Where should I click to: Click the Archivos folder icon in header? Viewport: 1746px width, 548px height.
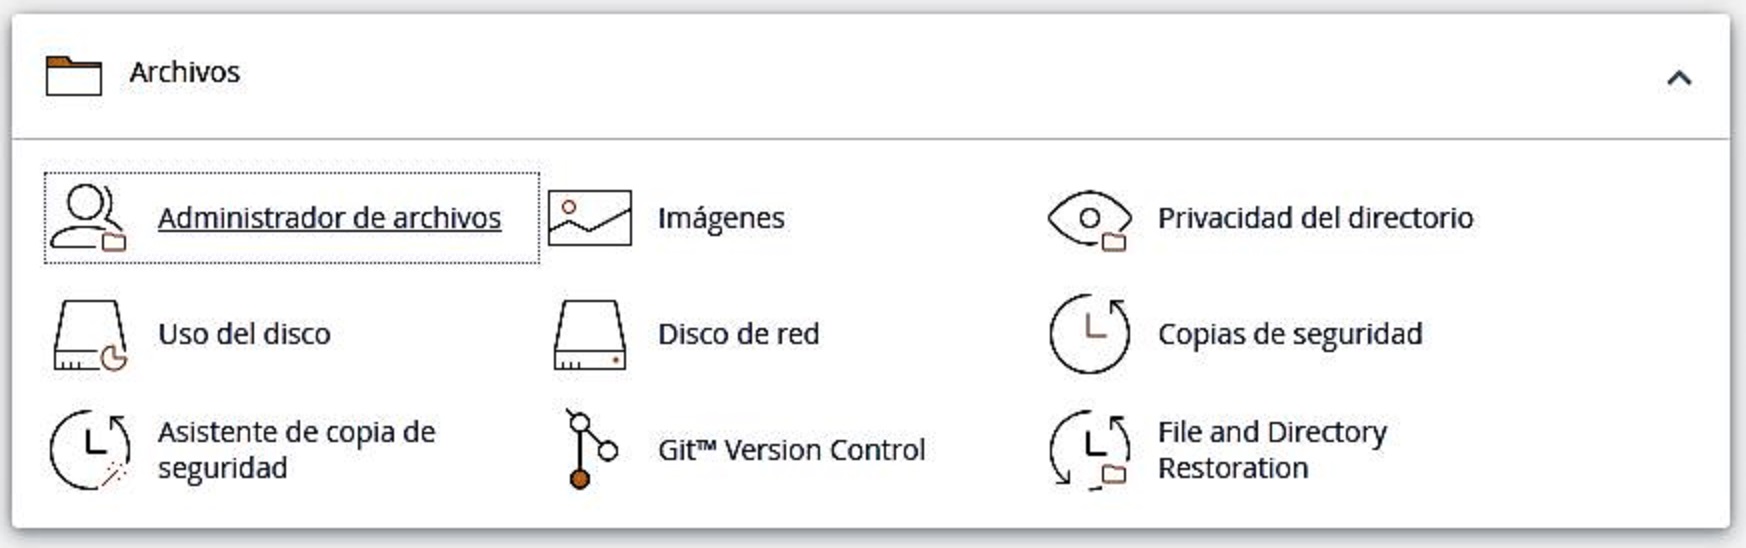point(74,75)
